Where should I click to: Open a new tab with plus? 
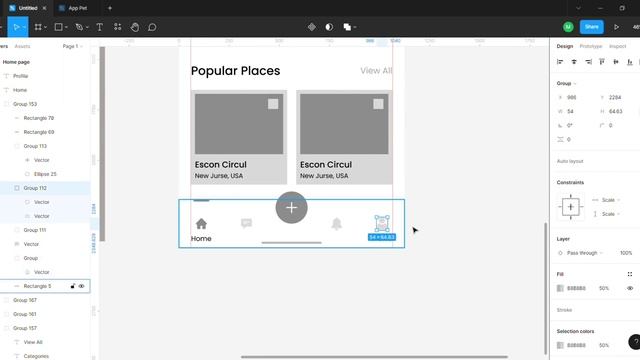tap(110, 8)
